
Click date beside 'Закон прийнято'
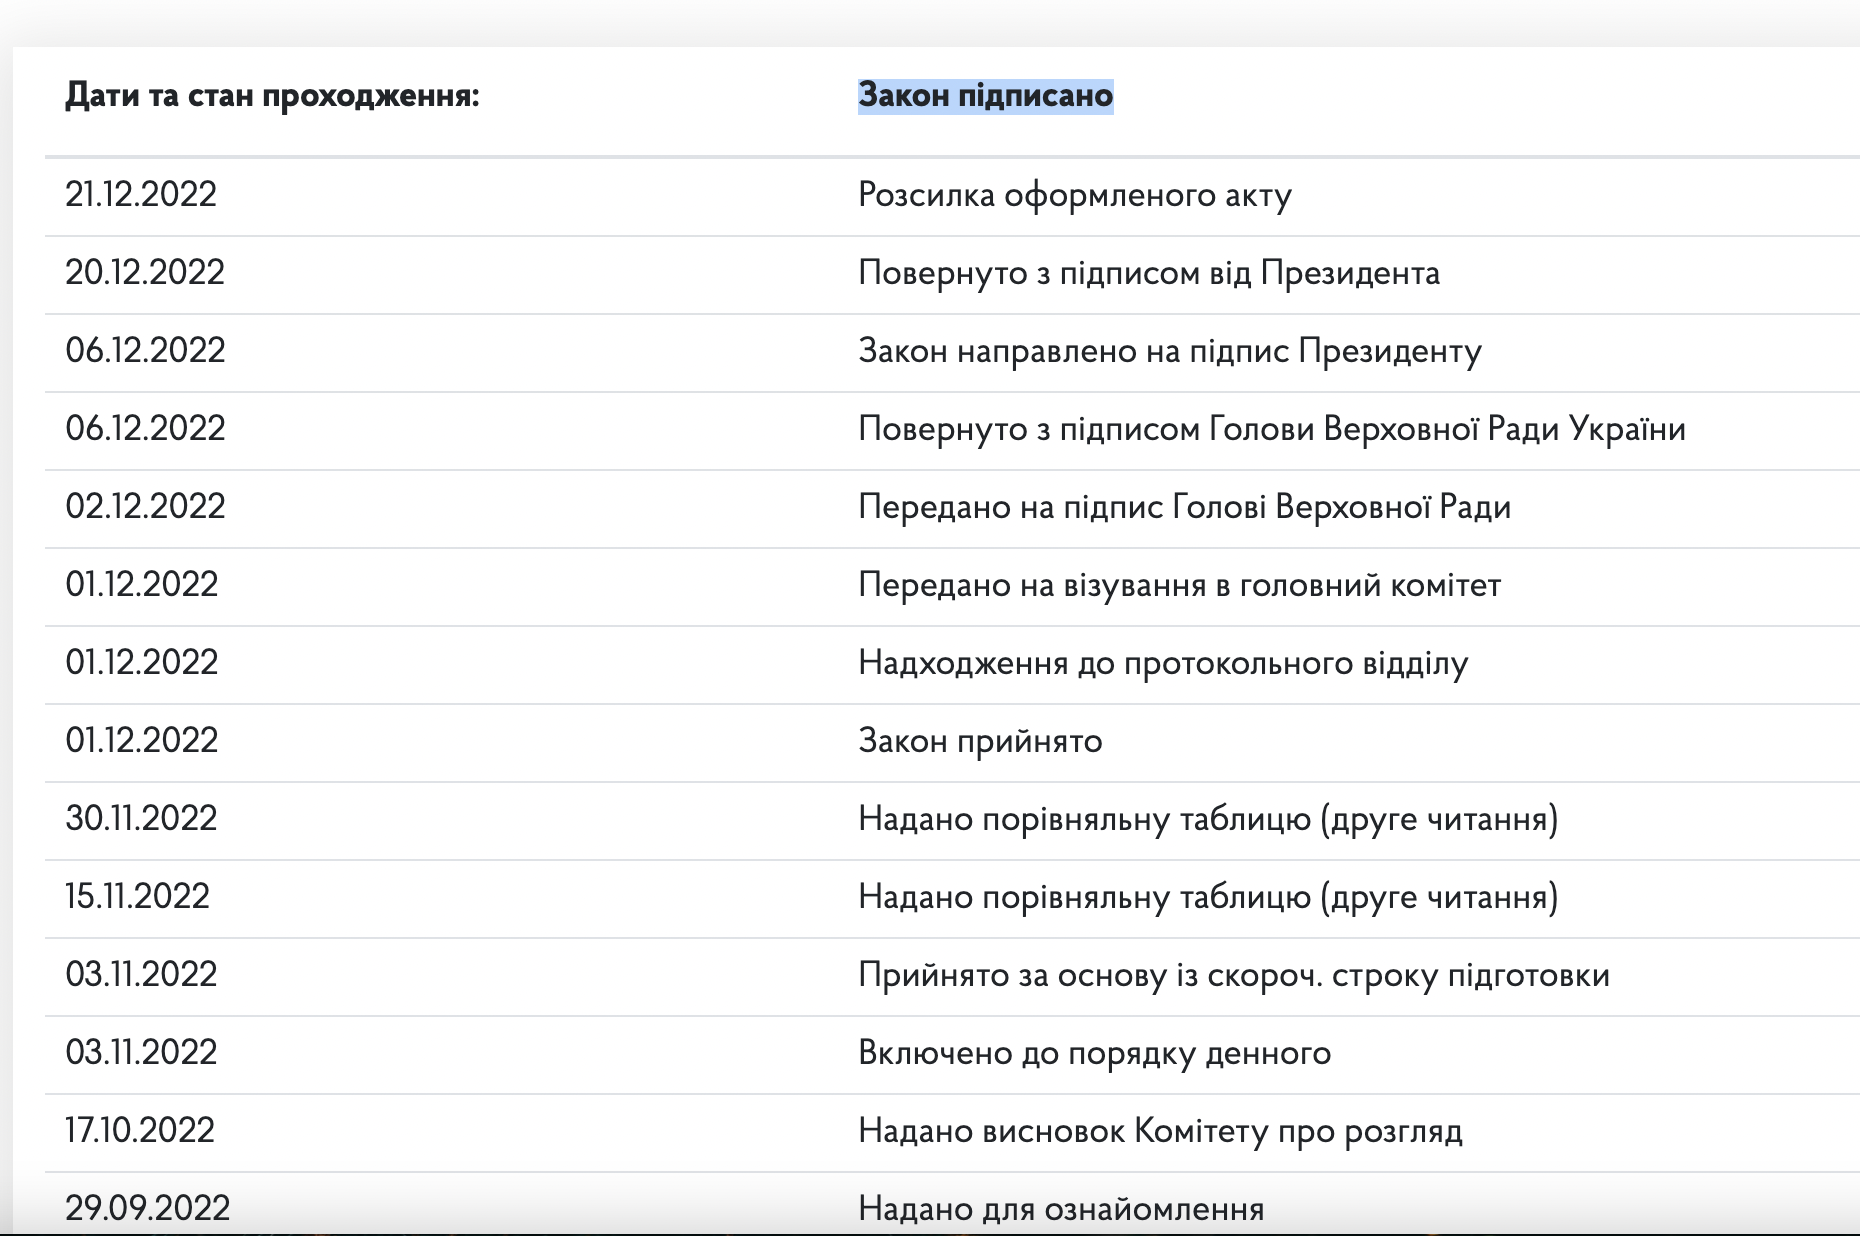pos(141,740)
